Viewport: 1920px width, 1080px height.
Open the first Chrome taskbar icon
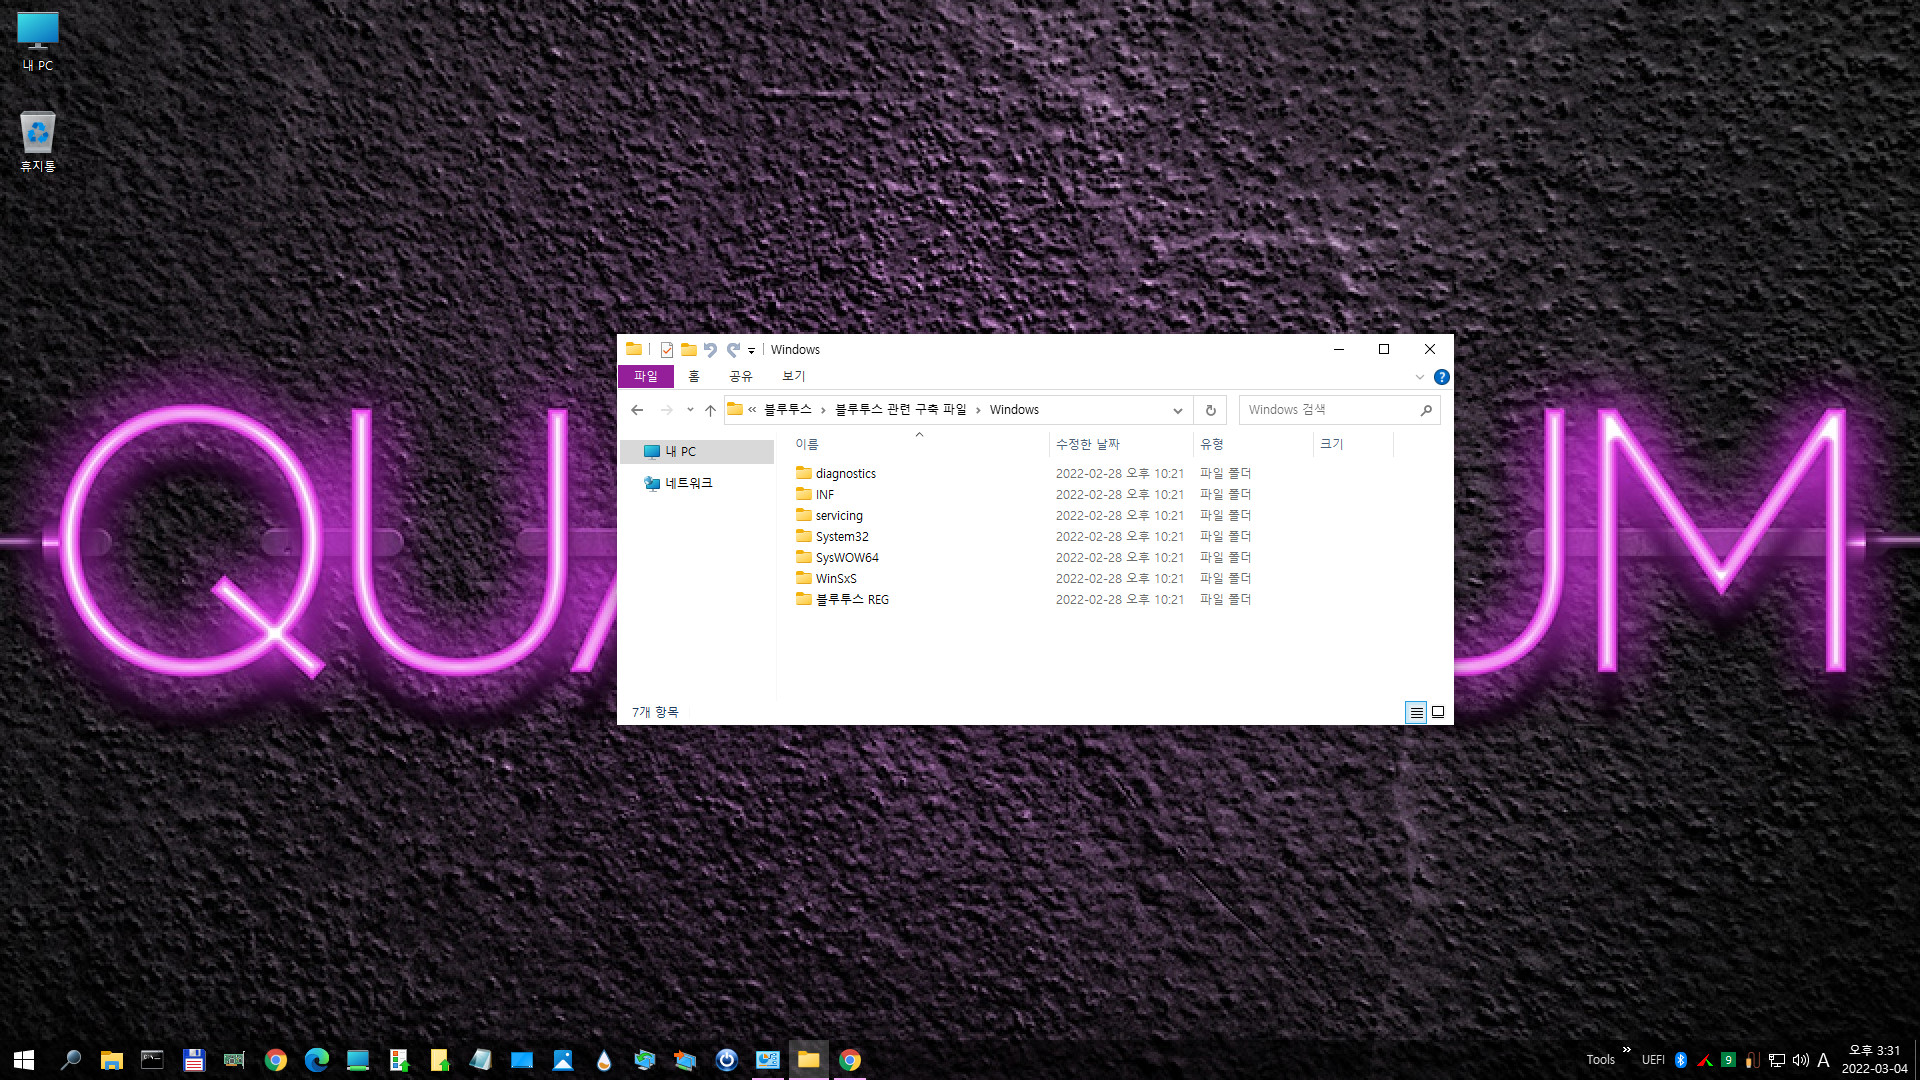coord(275,1060)
